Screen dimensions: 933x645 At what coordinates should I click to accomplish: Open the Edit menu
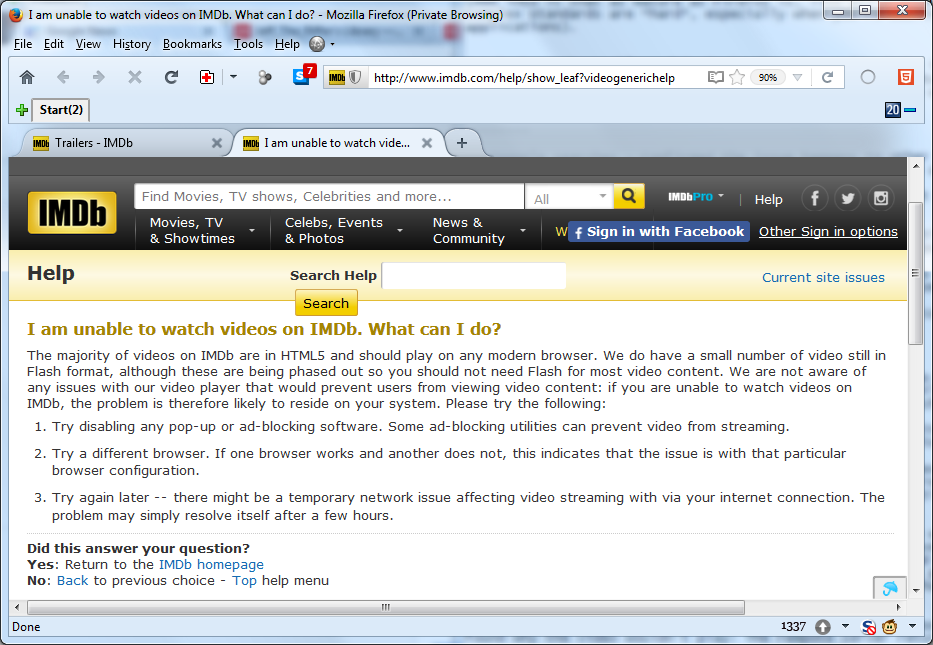pyautogui.click(x=54, y=44)
